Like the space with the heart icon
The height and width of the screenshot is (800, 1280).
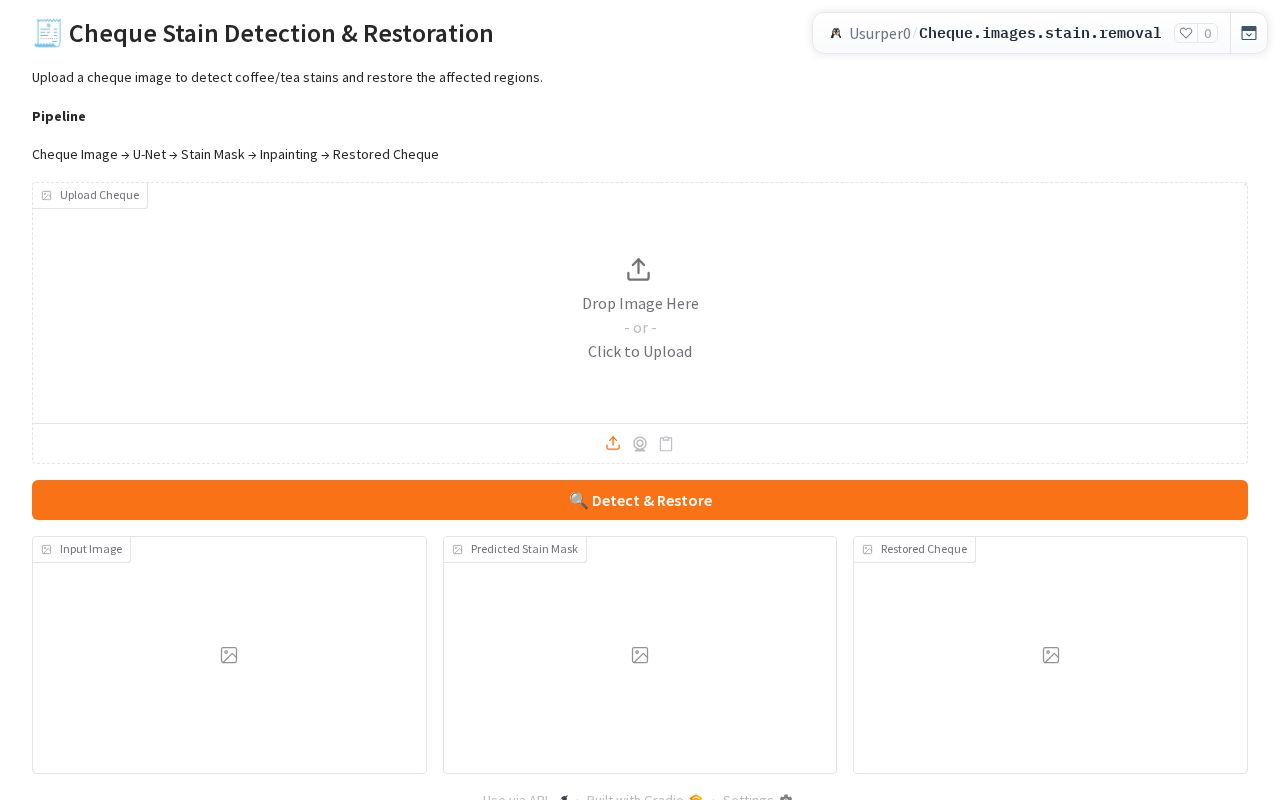(1186, 33)
